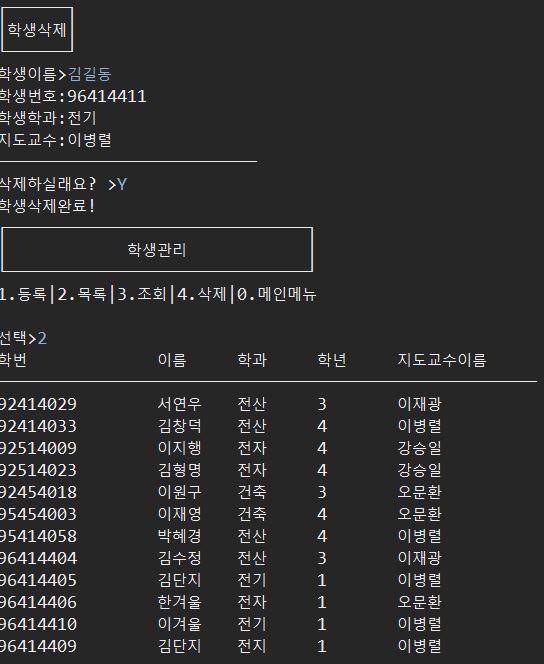Click professor '오문환' in 한겨울's row
Screen dimensions: 544x664
pos(420,602)
